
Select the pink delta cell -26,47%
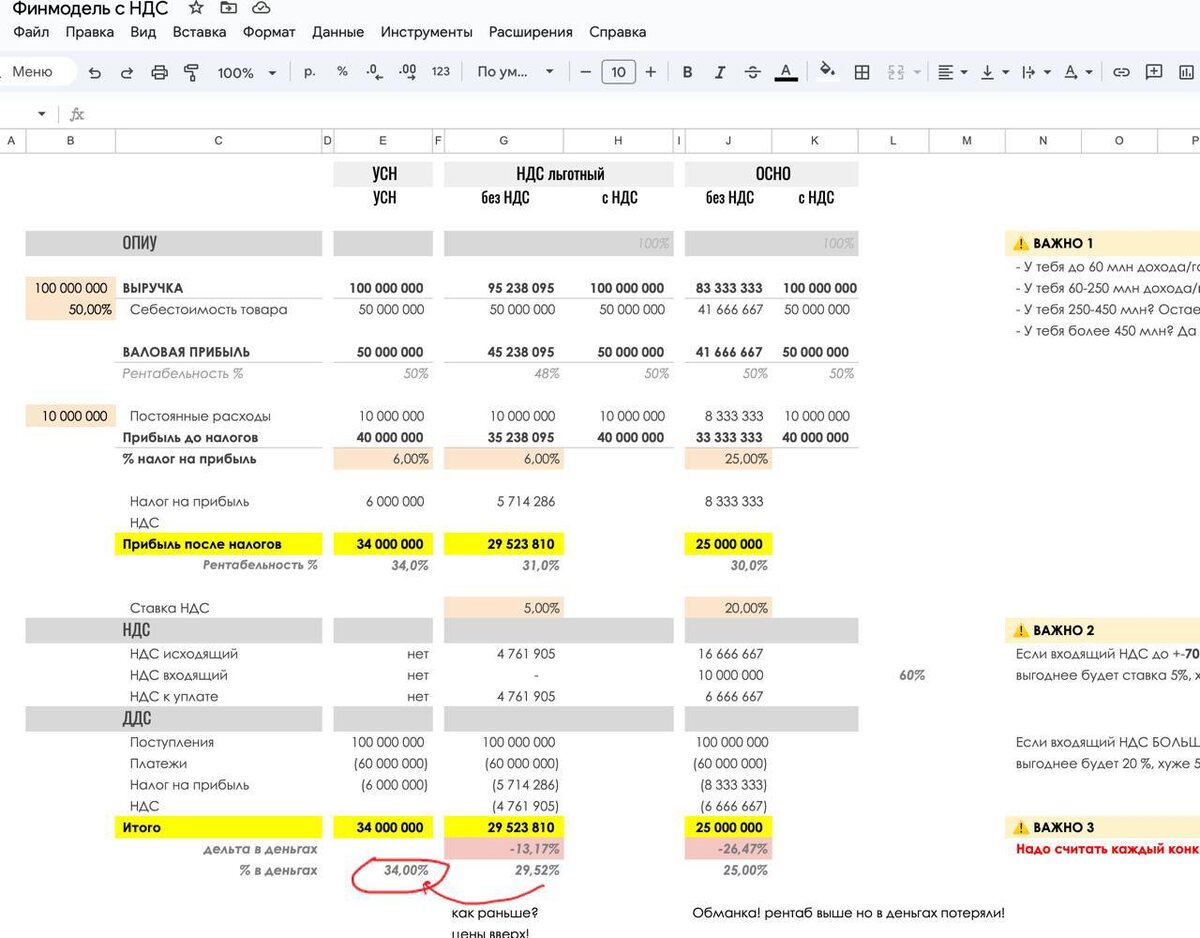pos(729,849)
